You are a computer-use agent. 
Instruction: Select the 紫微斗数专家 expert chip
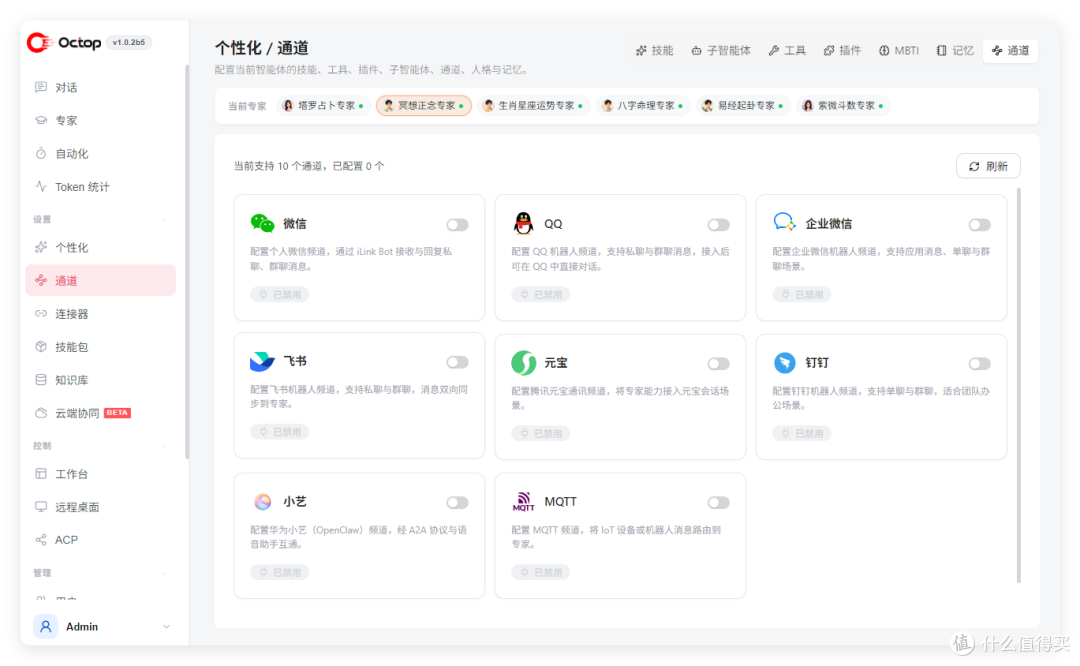843,105
